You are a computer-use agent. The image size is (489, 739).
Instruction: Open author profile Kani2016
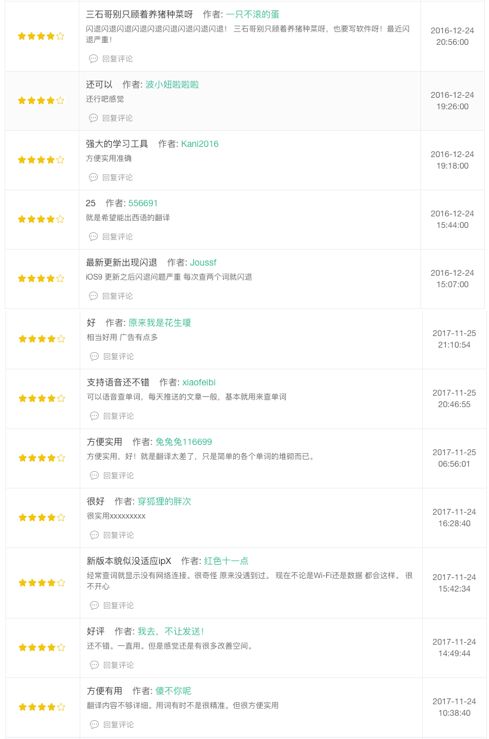(x=200, y=144)
